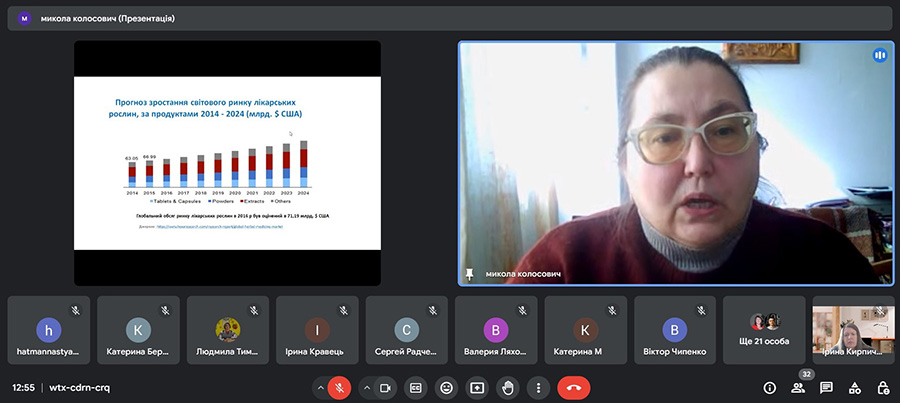Expand the microphone audio settings arrow

coord(321,387)
